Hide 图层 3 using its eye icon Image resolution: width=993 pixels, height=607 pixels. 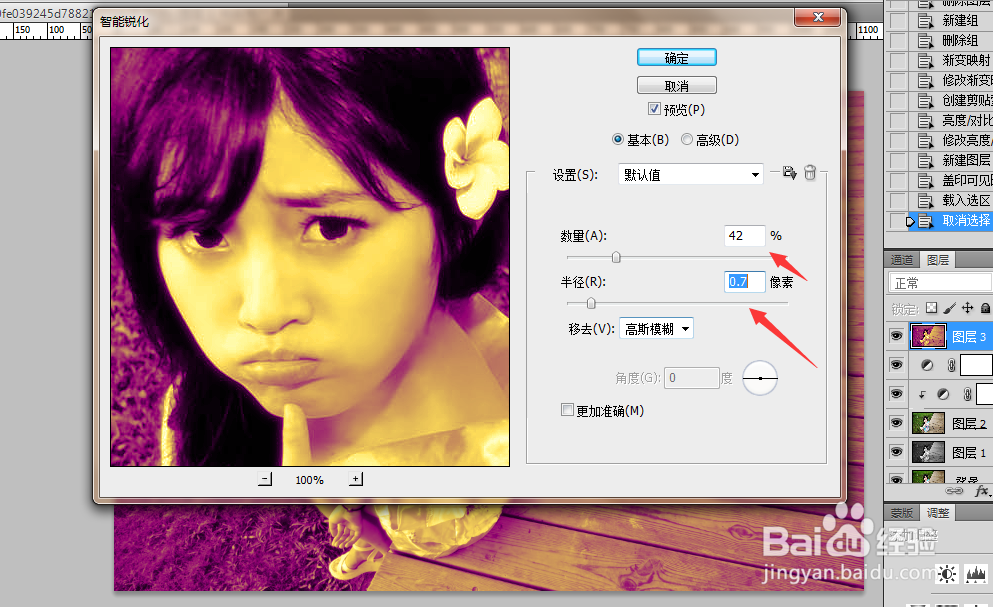tap(896, 336)
